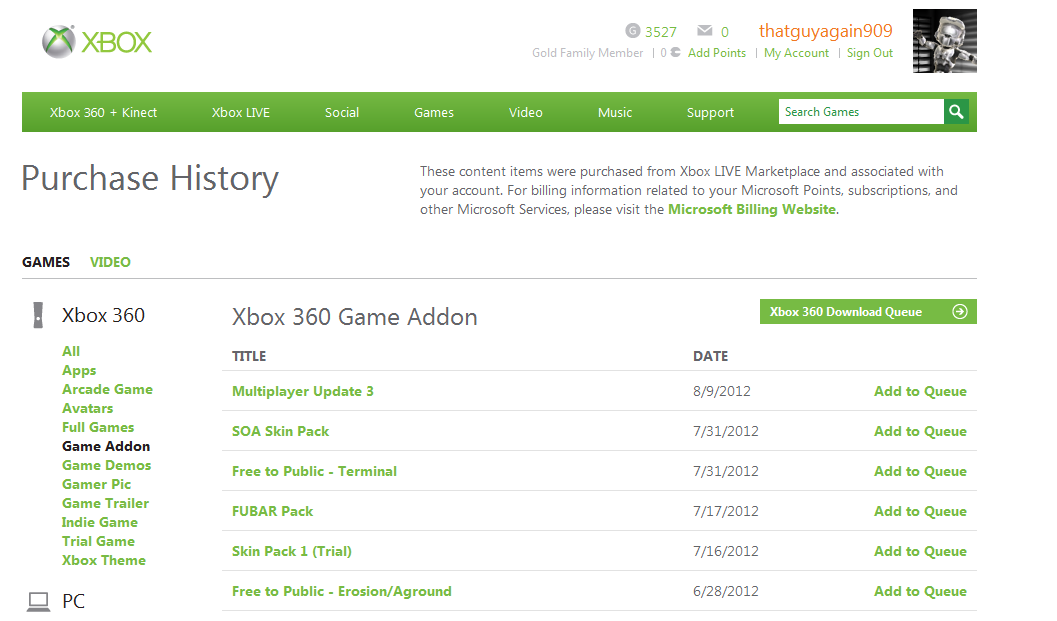Open the Music menu
Screen dimensions: 1057x621
point(615,113)
